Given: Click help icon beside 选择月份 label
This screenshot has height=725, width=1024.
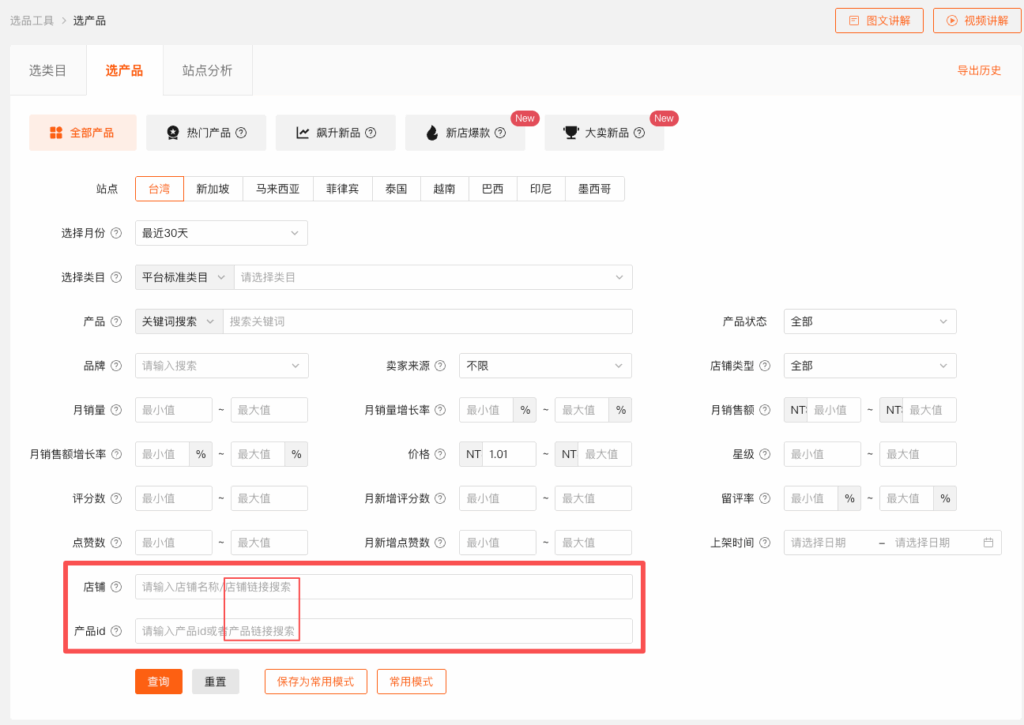Looking at the screenshot, I should pos(116,233).
